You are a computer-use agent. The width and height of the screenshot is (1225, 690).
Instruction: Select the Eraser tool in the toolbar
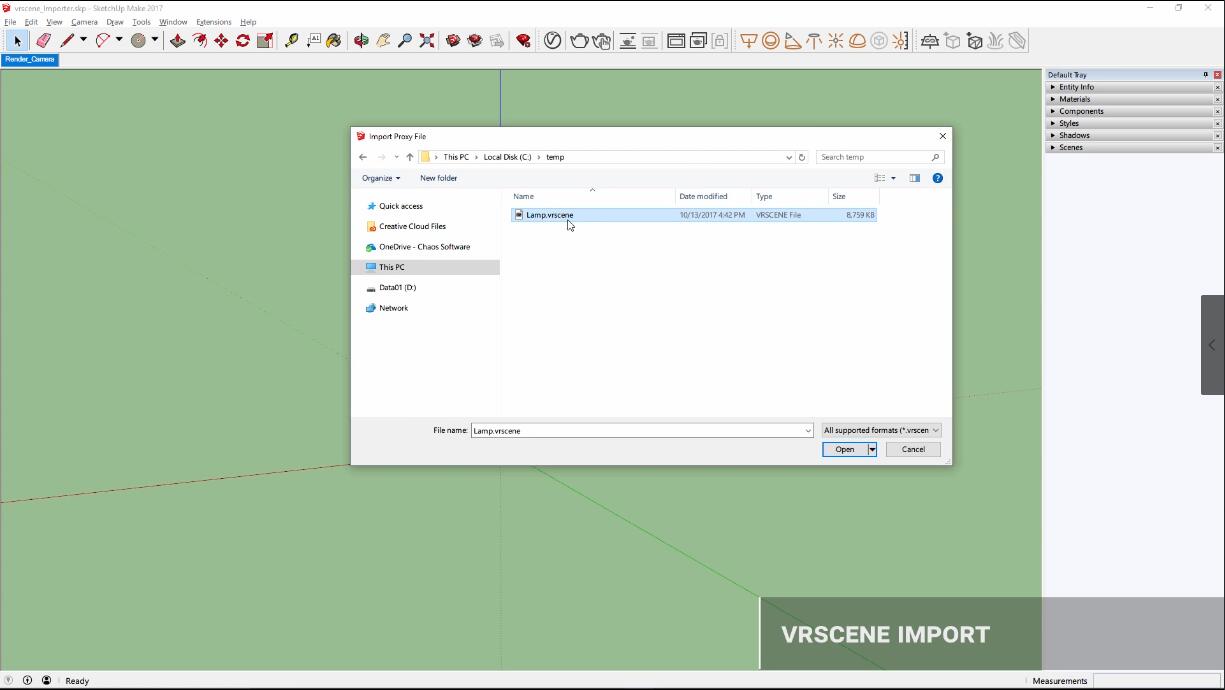pyautogui.click(x=43, y=41)
